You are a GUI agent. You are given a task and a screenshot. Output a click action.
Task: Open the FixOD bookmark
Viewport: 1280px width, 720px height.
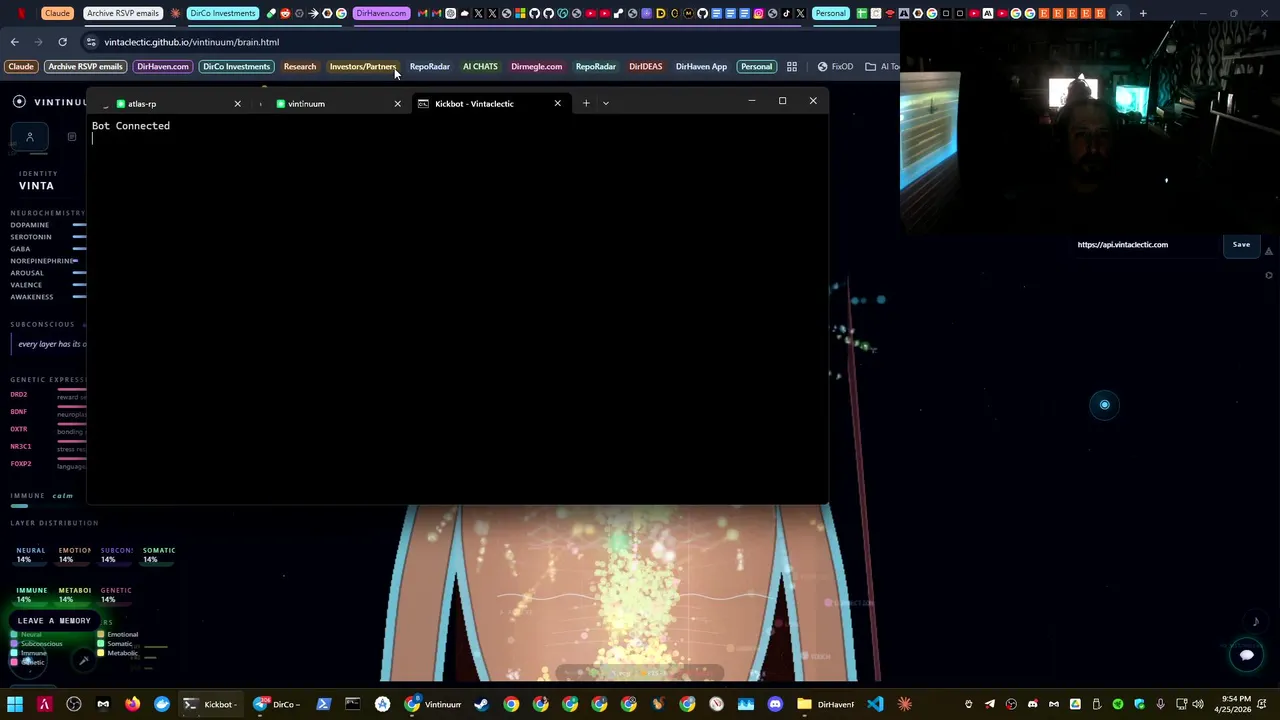[835, 67]
